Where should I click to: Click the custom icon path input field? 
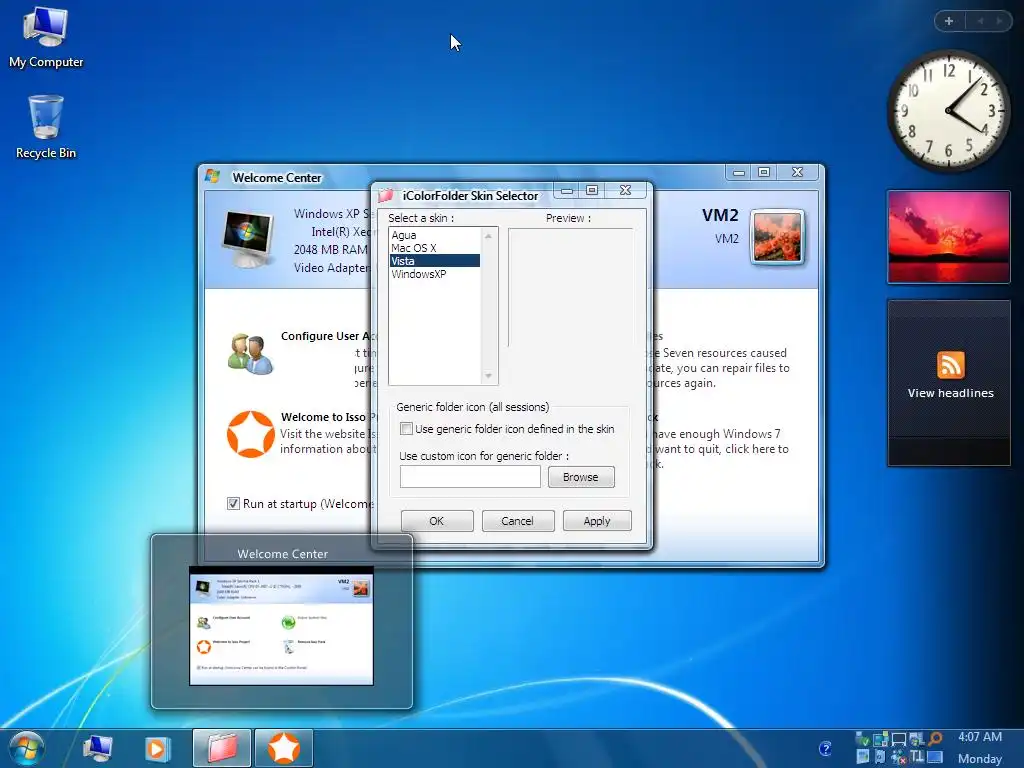470,477
